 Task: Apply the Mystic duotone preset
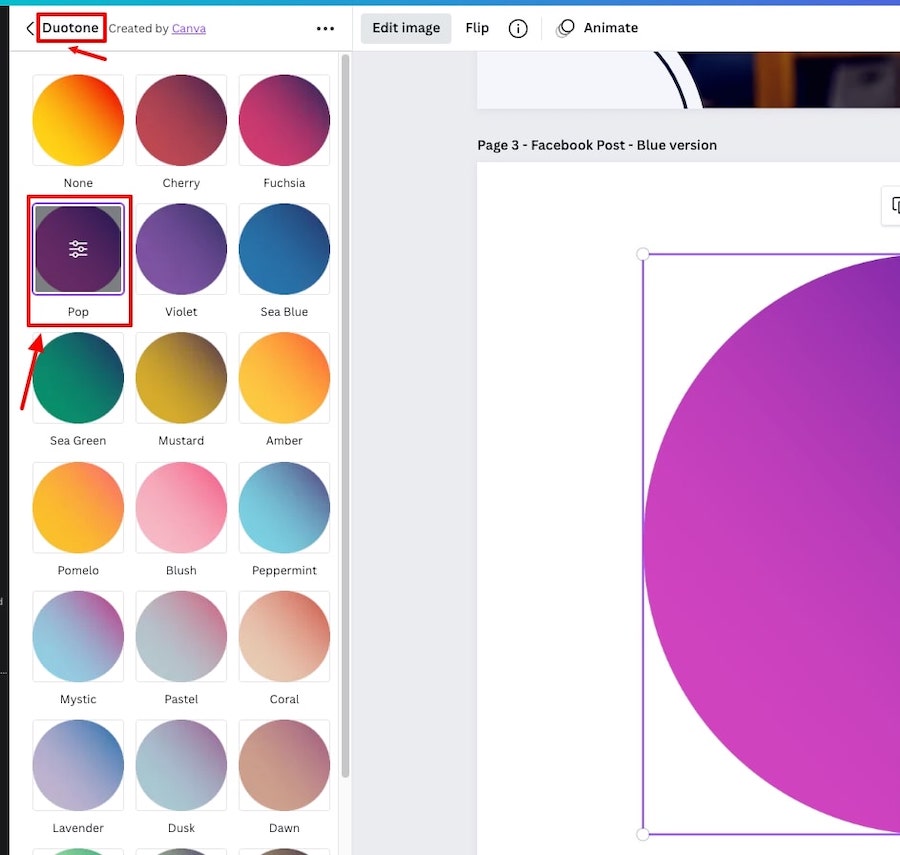78,637
